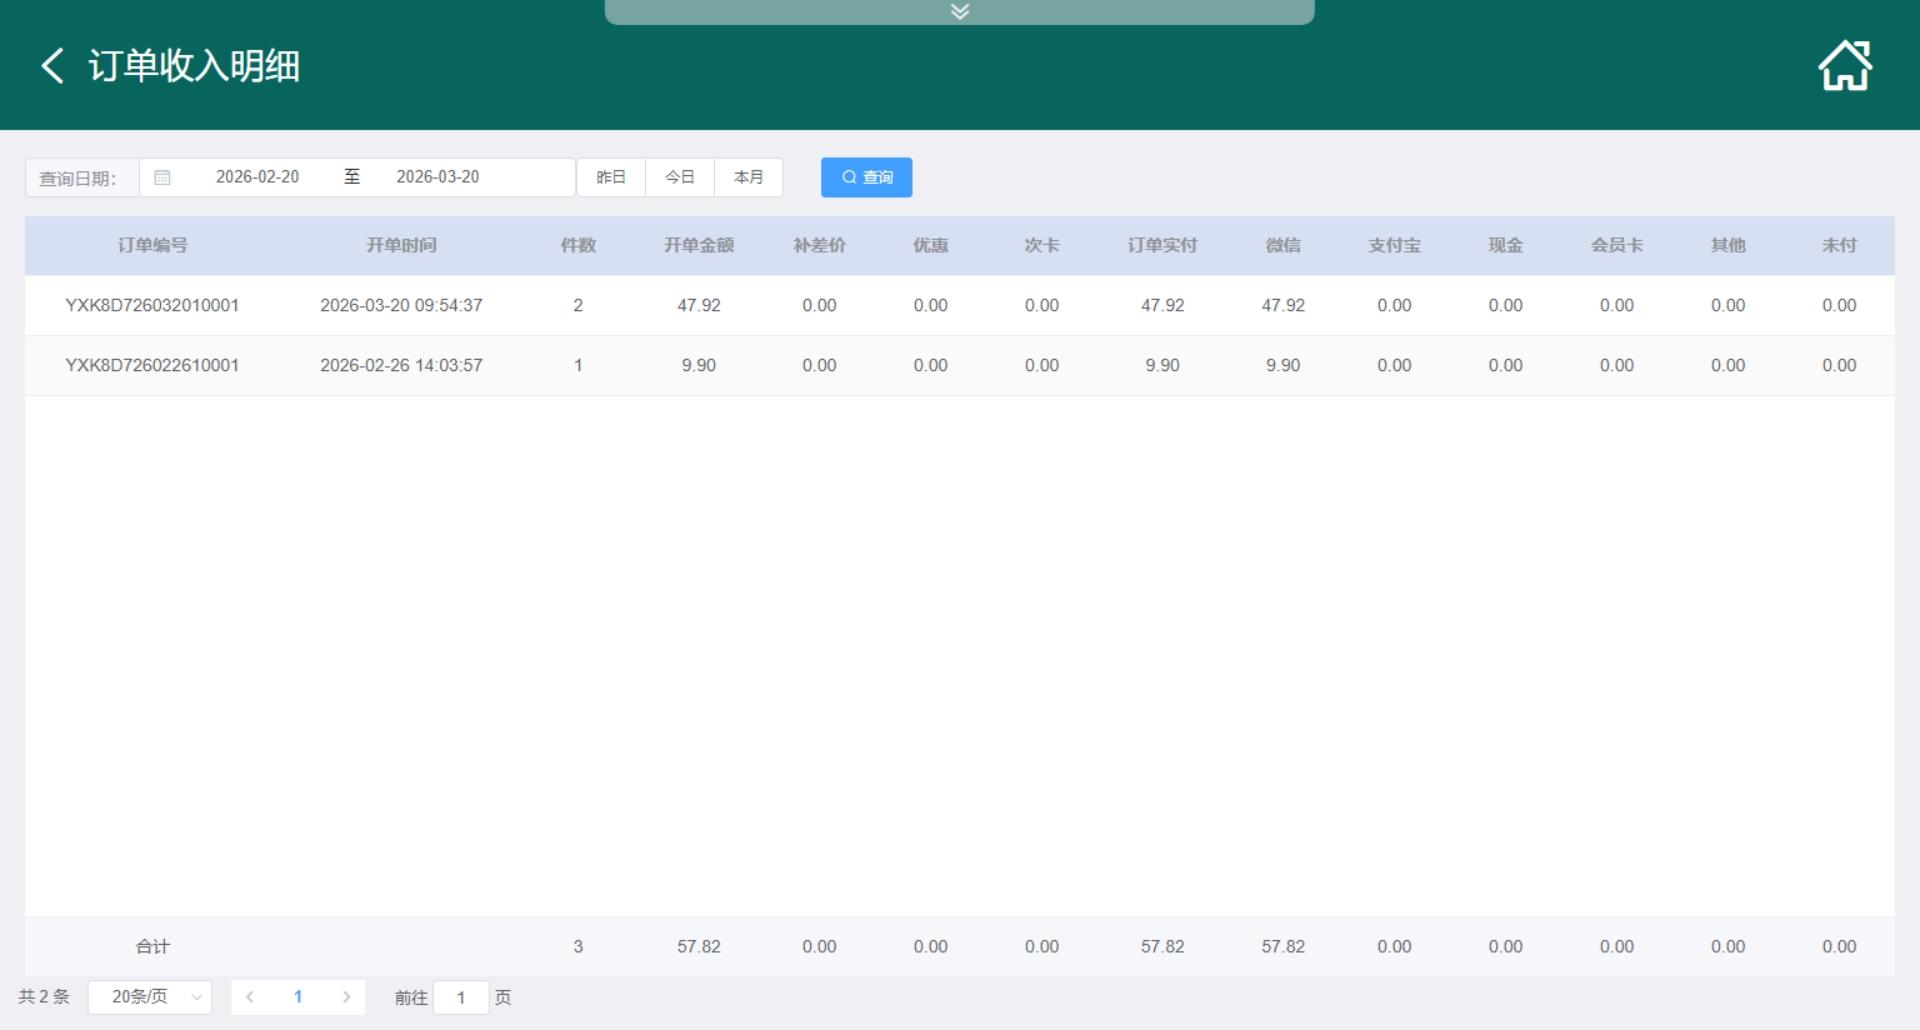1920x1030 pixels.
Task: Click the back arrow beside 订单收入明细
Action: click(52, 66)
